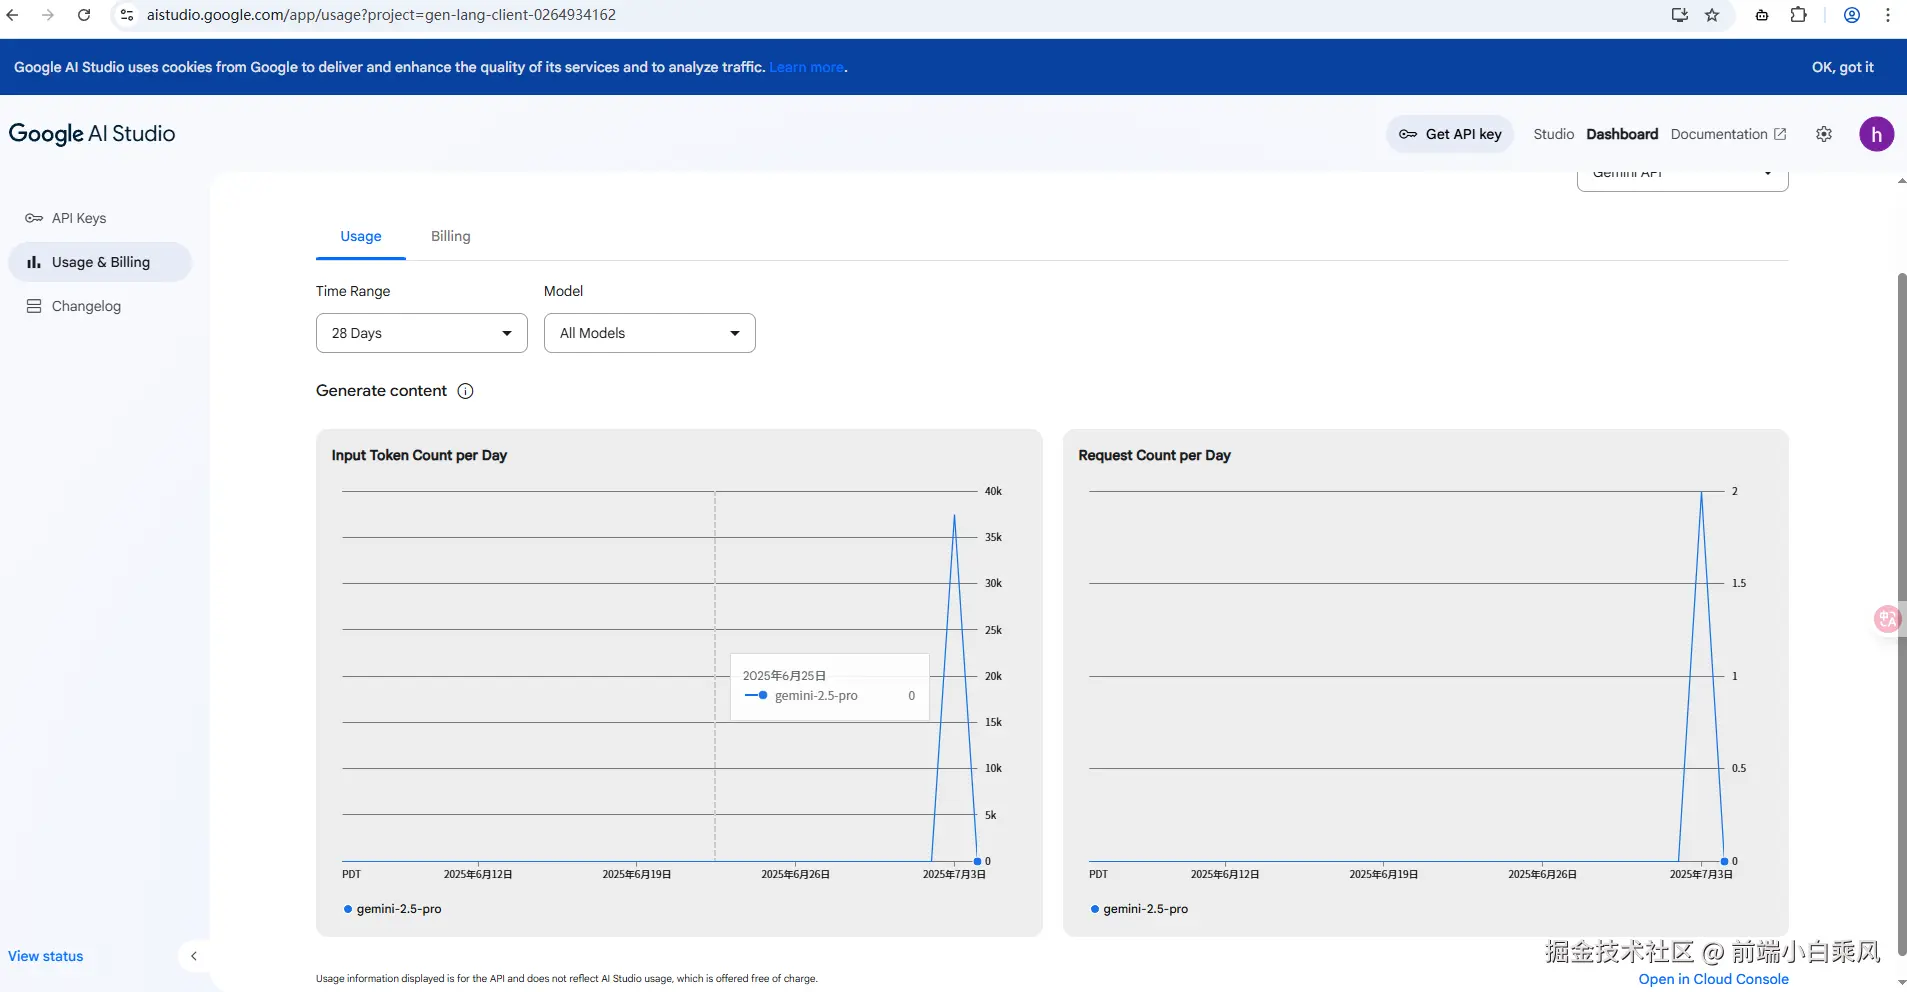Click the browser address bar URL
Viewport: 1907px width, 992px height.
(x=381, y=15)
